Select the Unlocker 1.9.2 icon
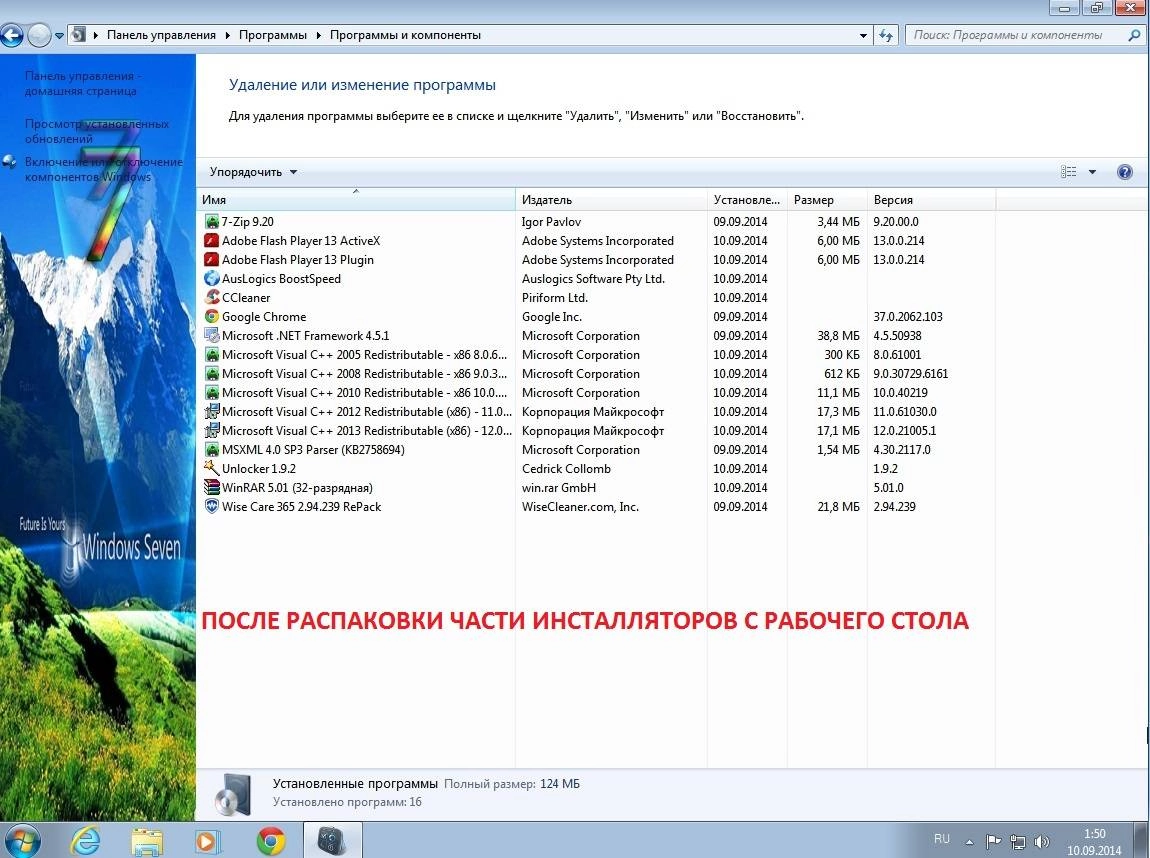The height and width of the screenshot is (858, 1150). coord(211,469)
